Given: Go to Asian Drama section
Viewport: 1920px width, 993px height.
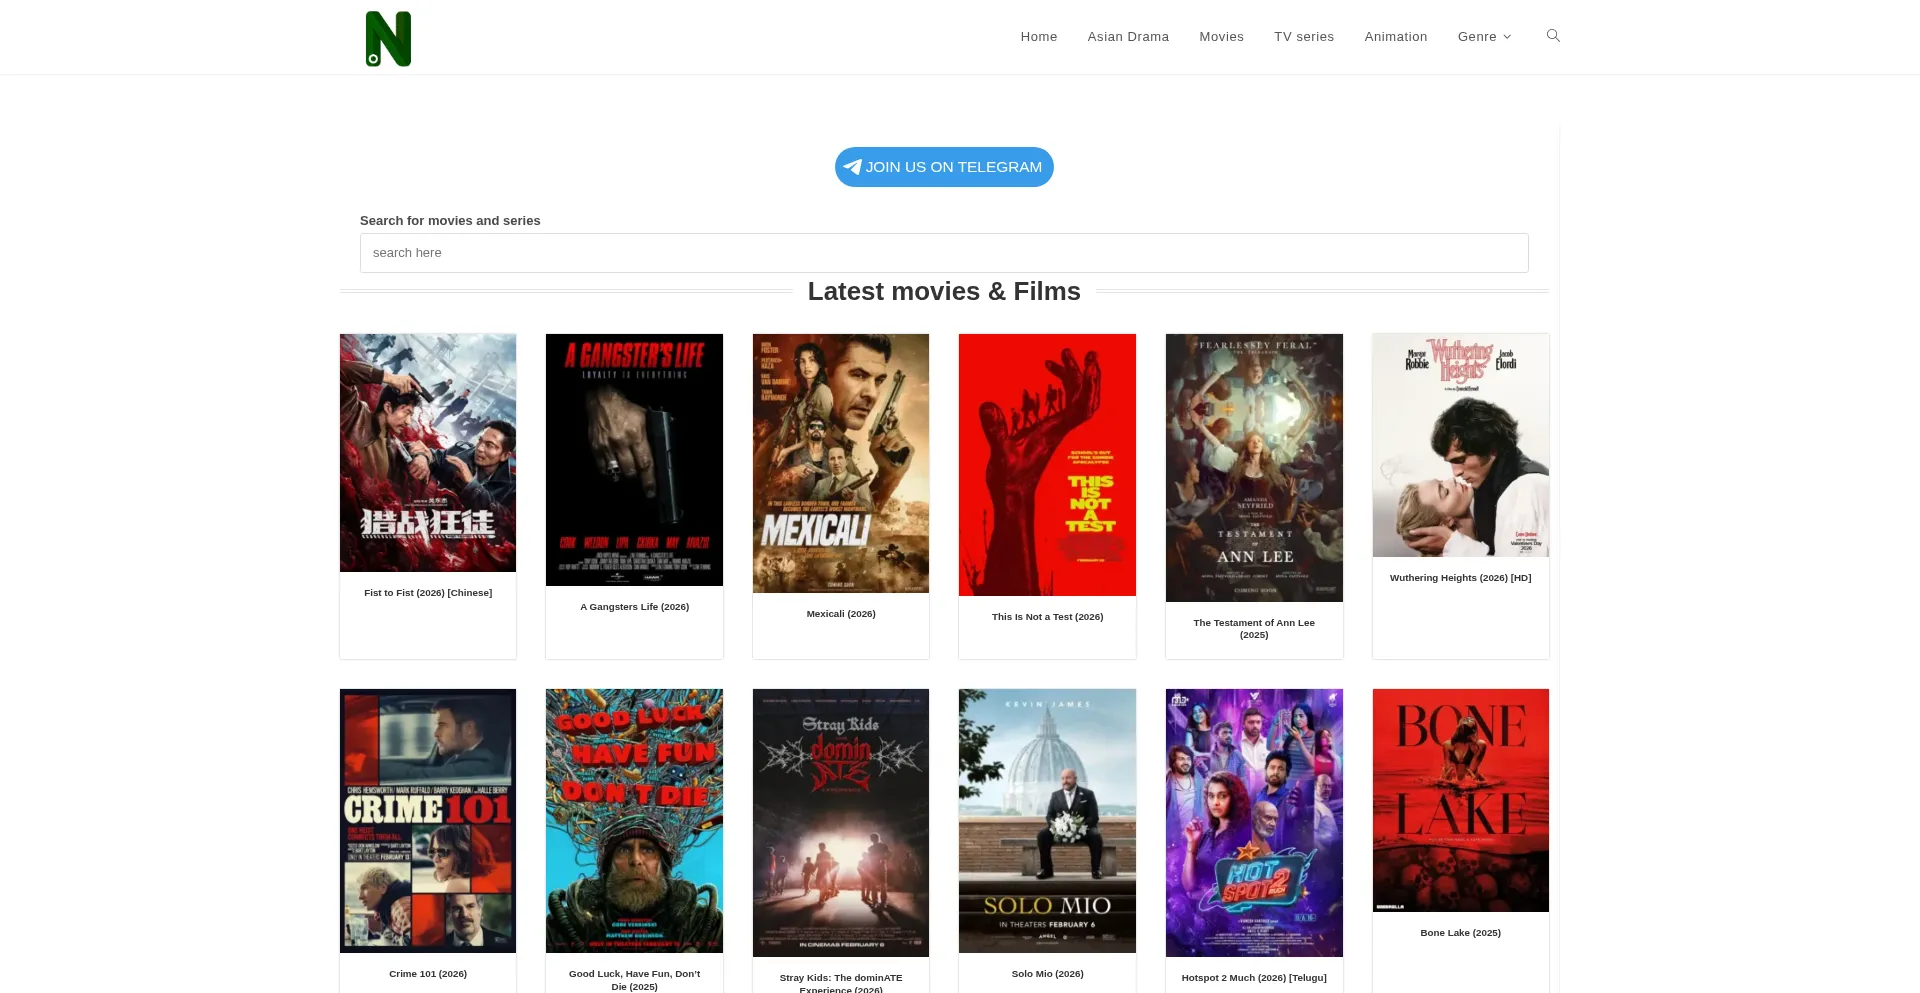Looking at the screenshot, I should click(1128, 37).
